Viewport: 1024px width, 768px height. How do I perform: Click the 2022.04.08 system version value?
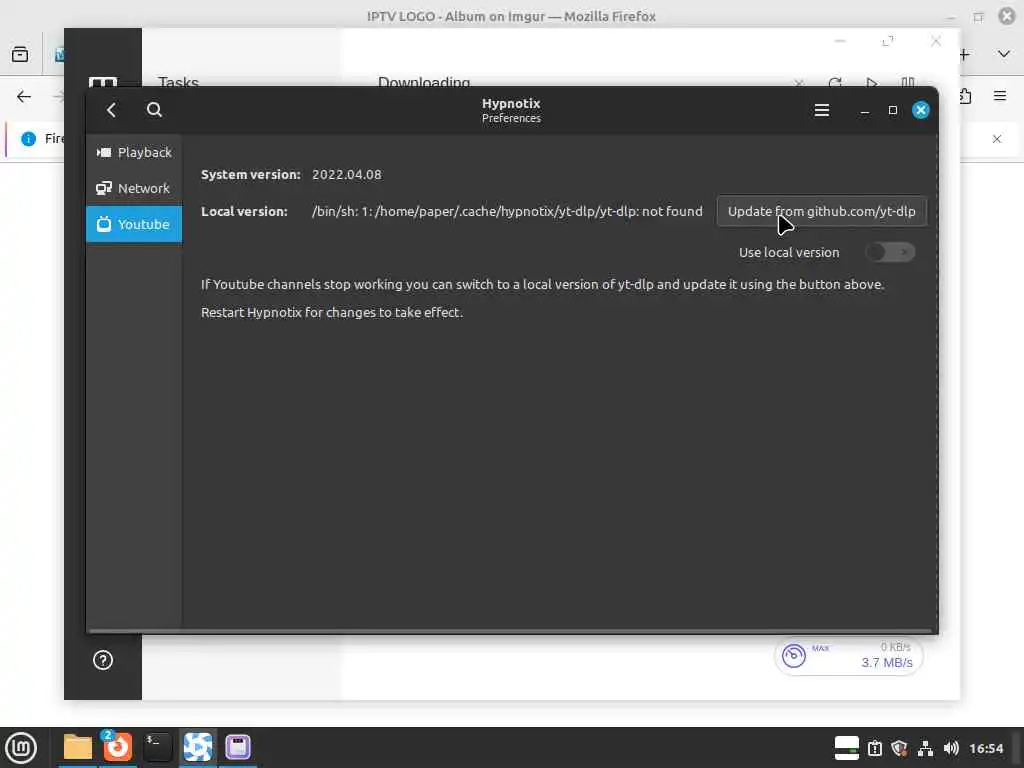(x=347, y=174)
